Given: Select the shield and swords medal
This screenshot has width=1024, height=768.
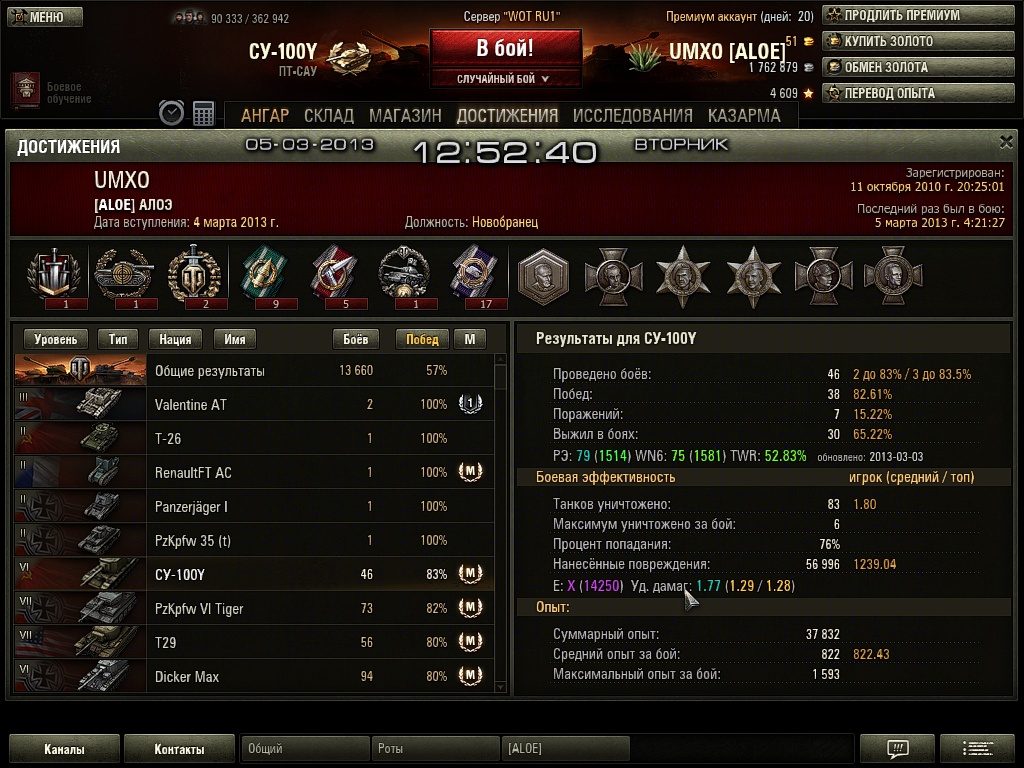Looking at the screenshot, I should click(55, 276).
